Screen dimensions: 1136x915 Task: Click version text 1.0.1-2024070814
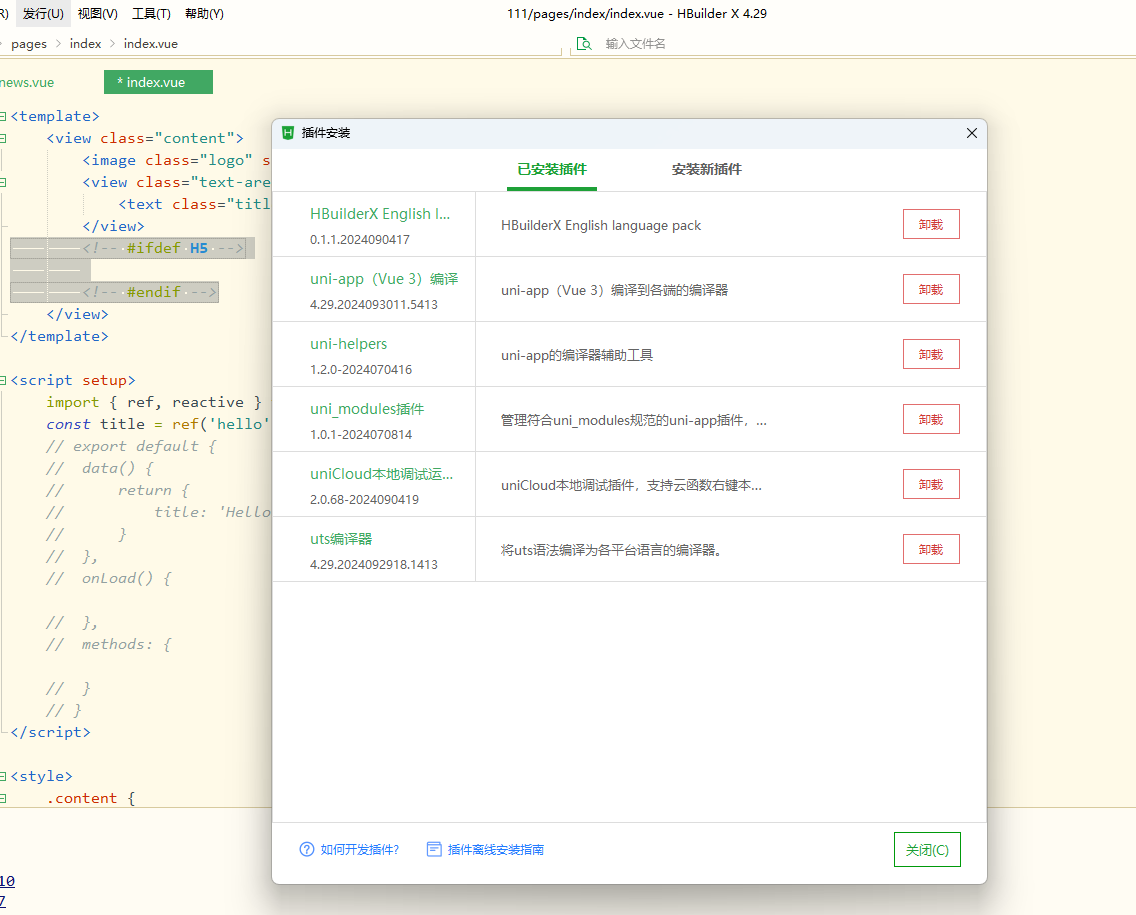pos(361,435)
